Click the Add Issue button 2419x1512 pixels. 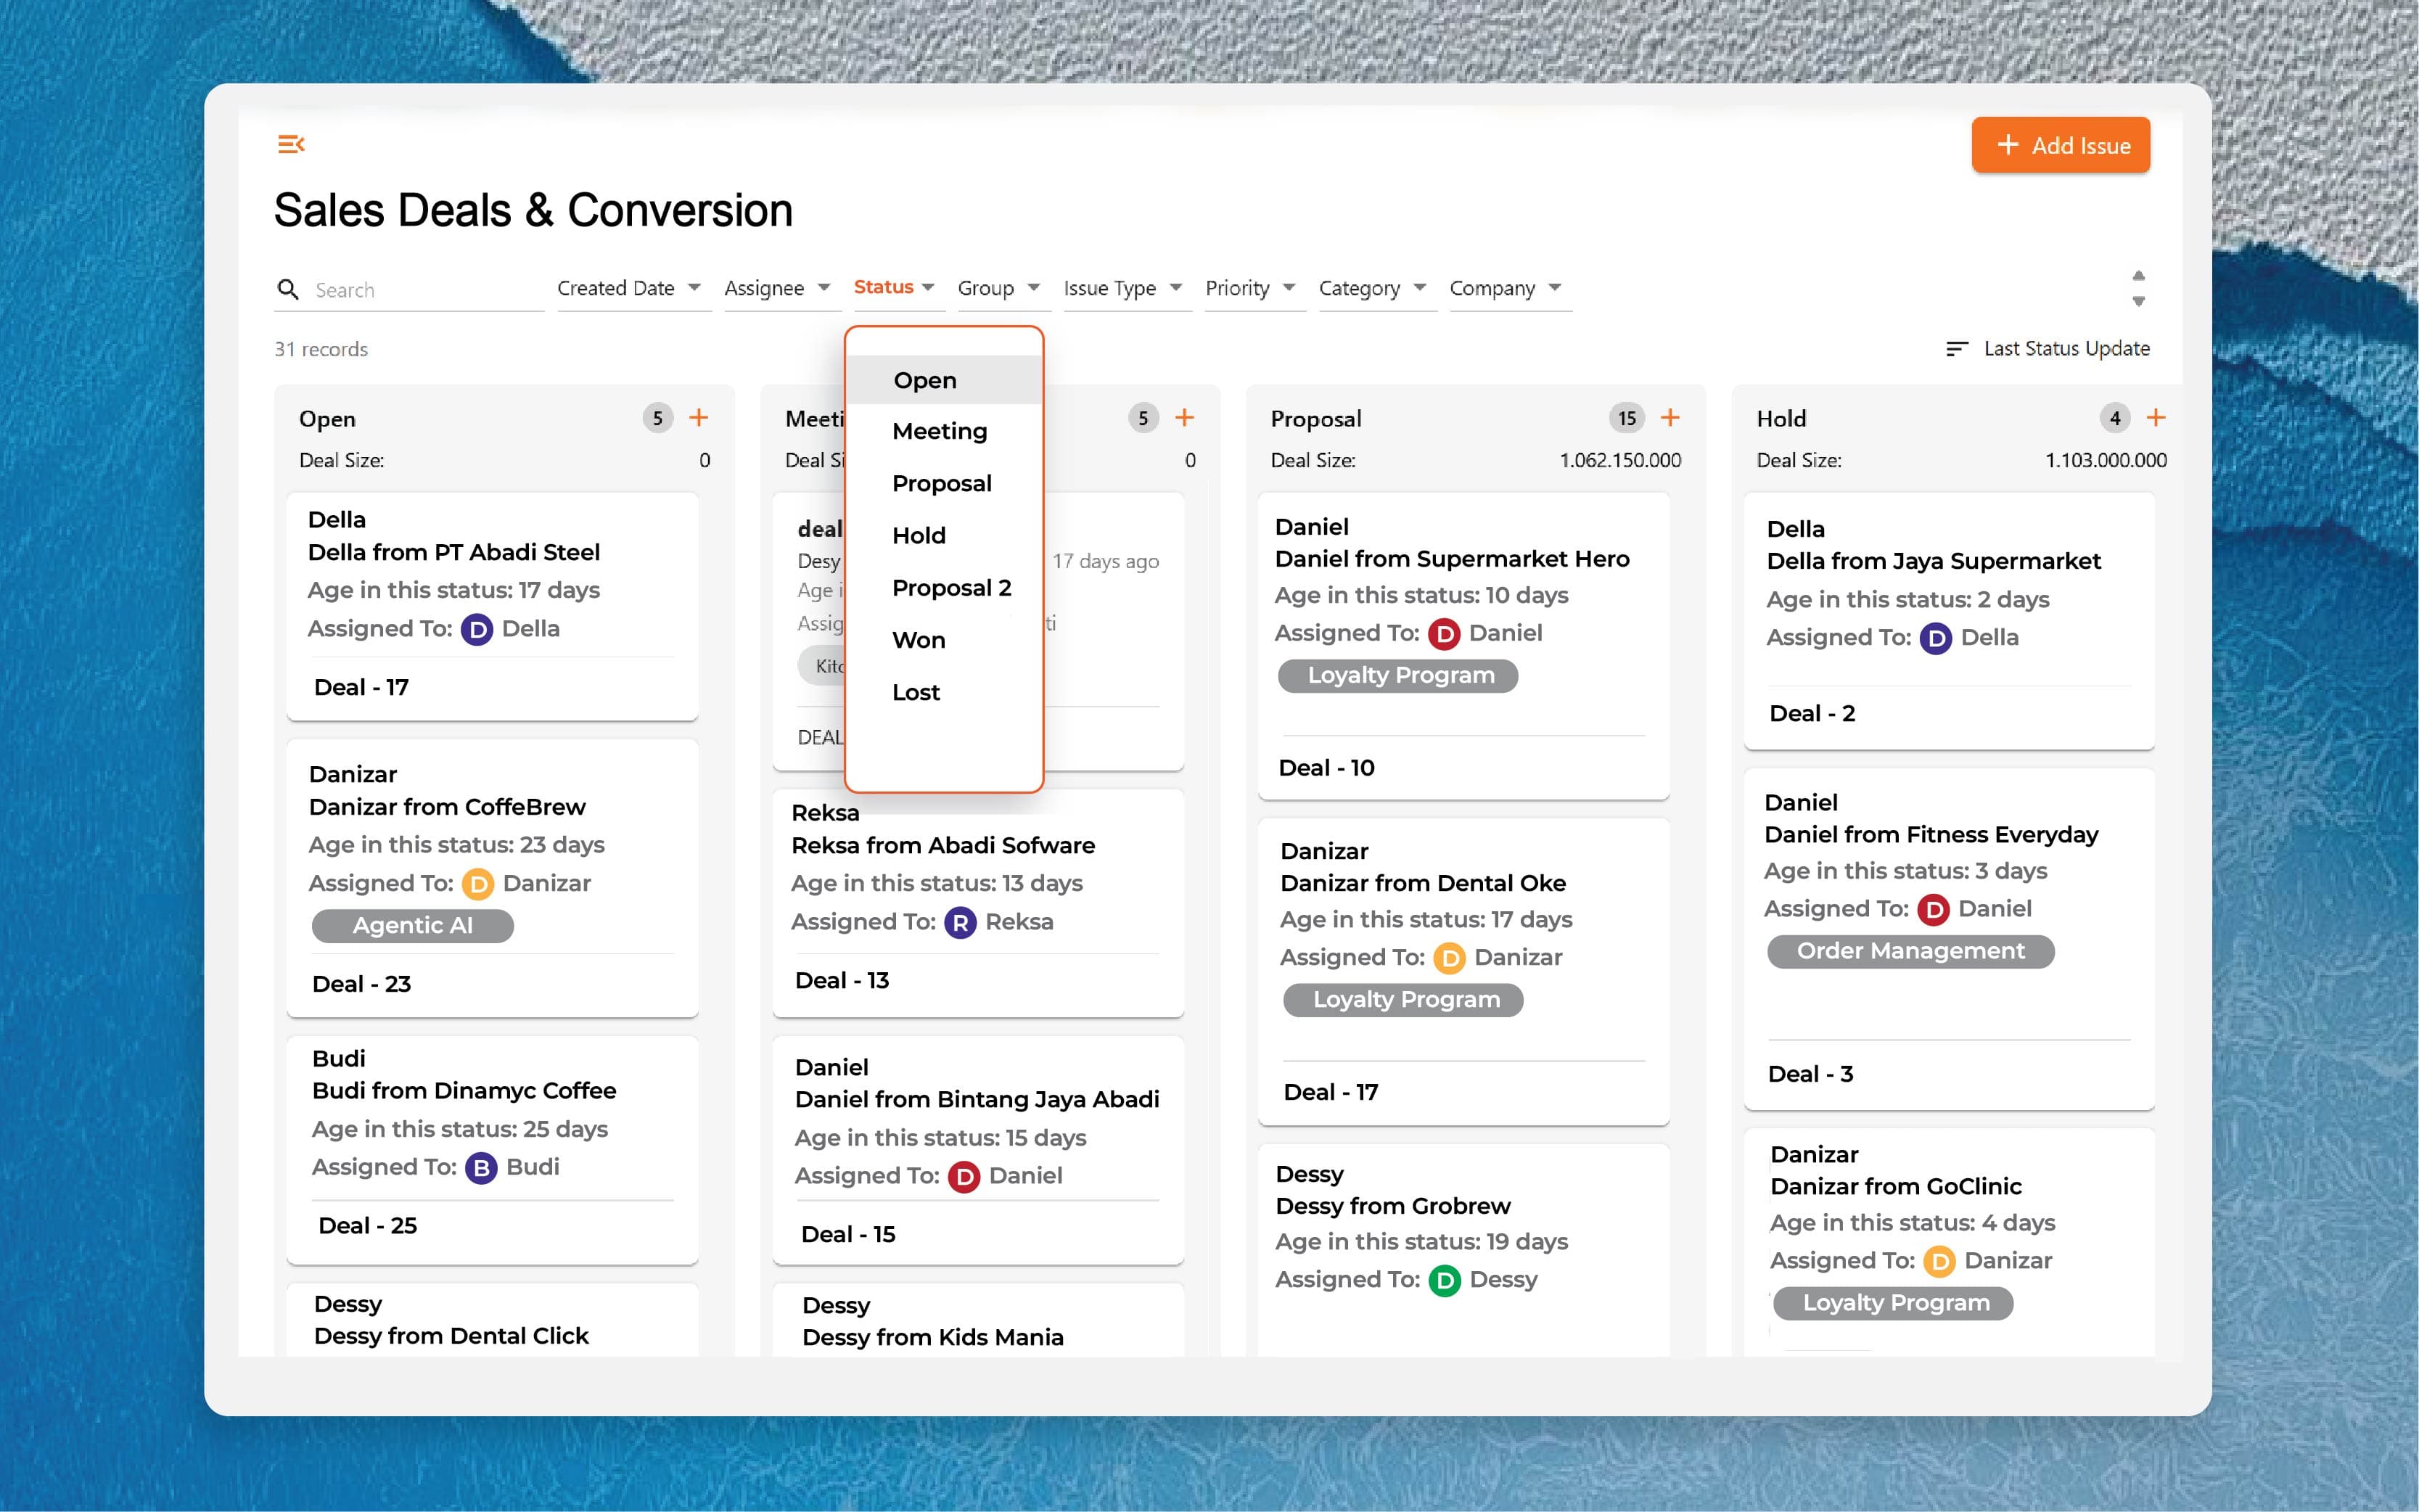2061,145
